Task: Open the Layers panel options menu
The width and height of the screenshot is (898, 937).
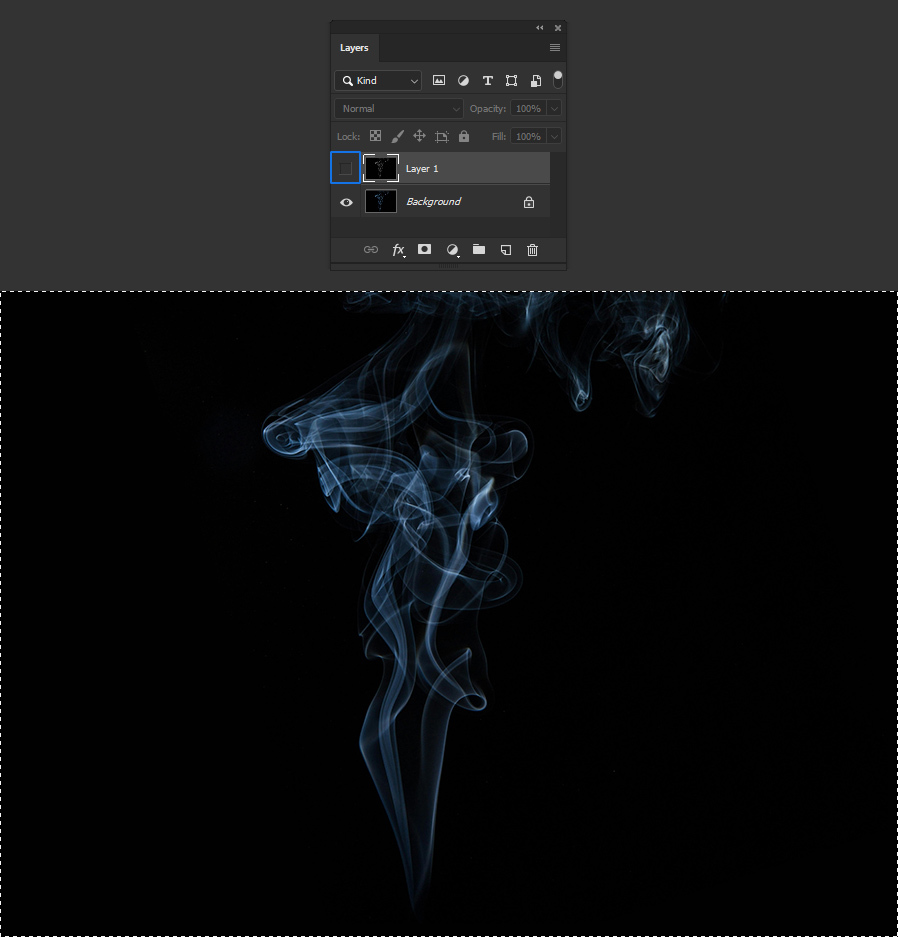Action: (554, 47)
